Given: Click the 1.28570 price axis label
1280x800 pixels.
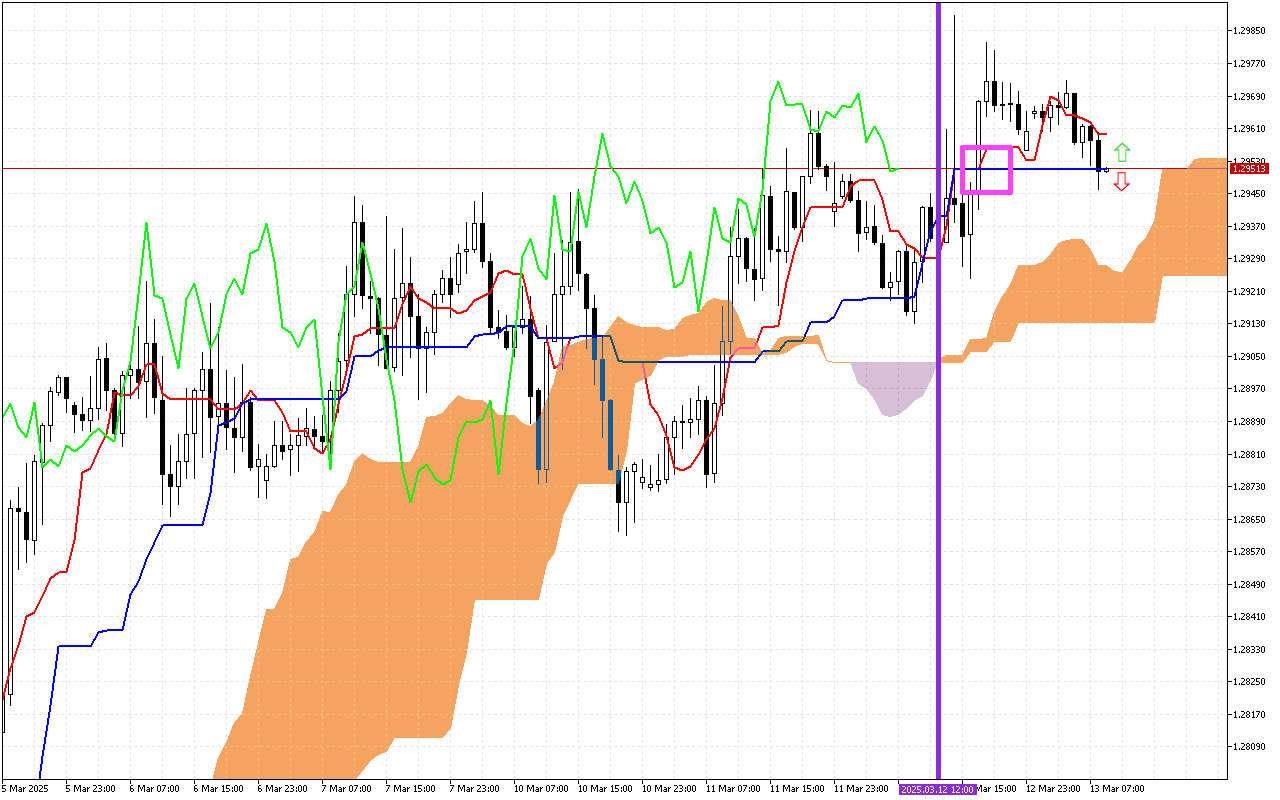Looking at the screenshot, I should 1250,552.
